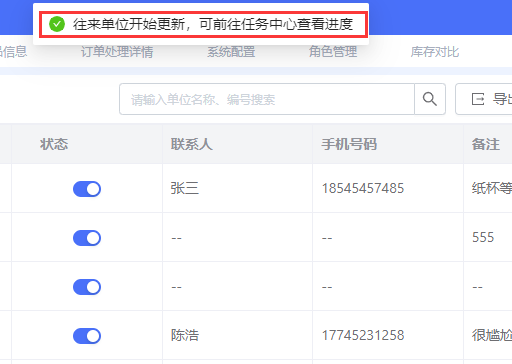The width and height of the screenshot is (512, 364).
Task: Toggle status switch in 张三 row
Action: tap(87, 189)
